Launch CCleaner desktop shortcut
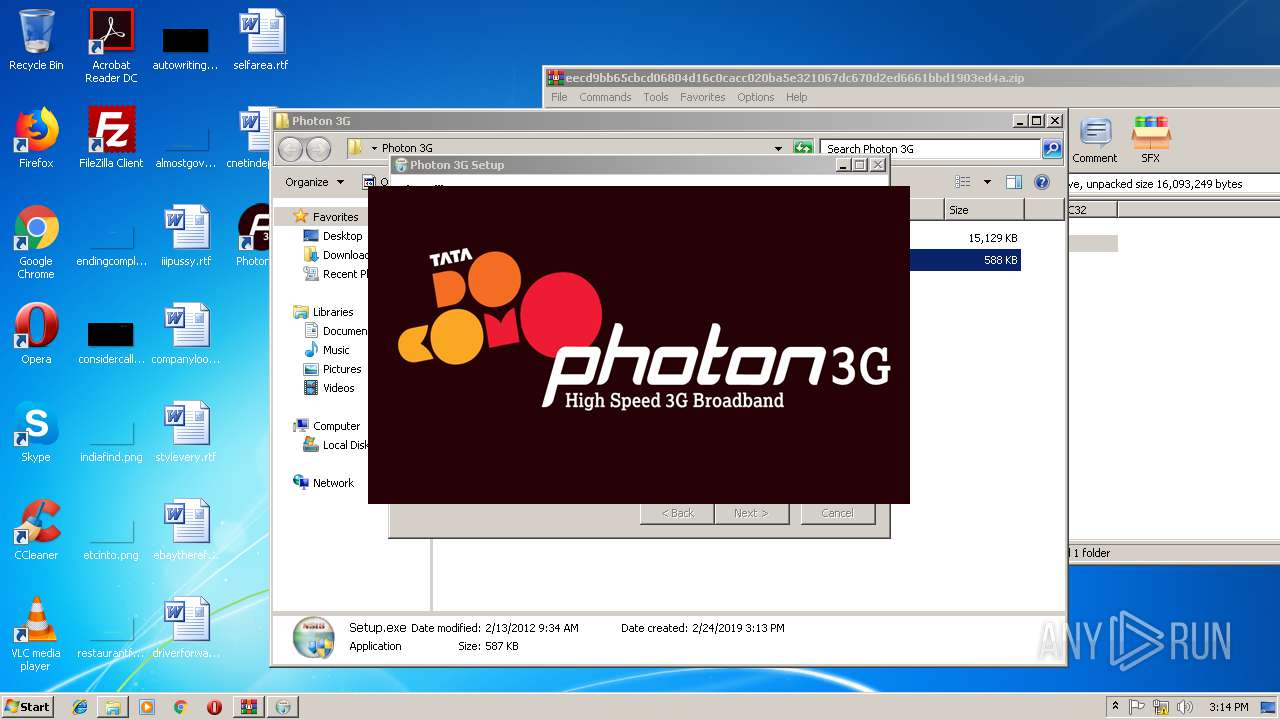Viewport: 1280px width, 720px height. pyautogui.click(x=36, y=530)
